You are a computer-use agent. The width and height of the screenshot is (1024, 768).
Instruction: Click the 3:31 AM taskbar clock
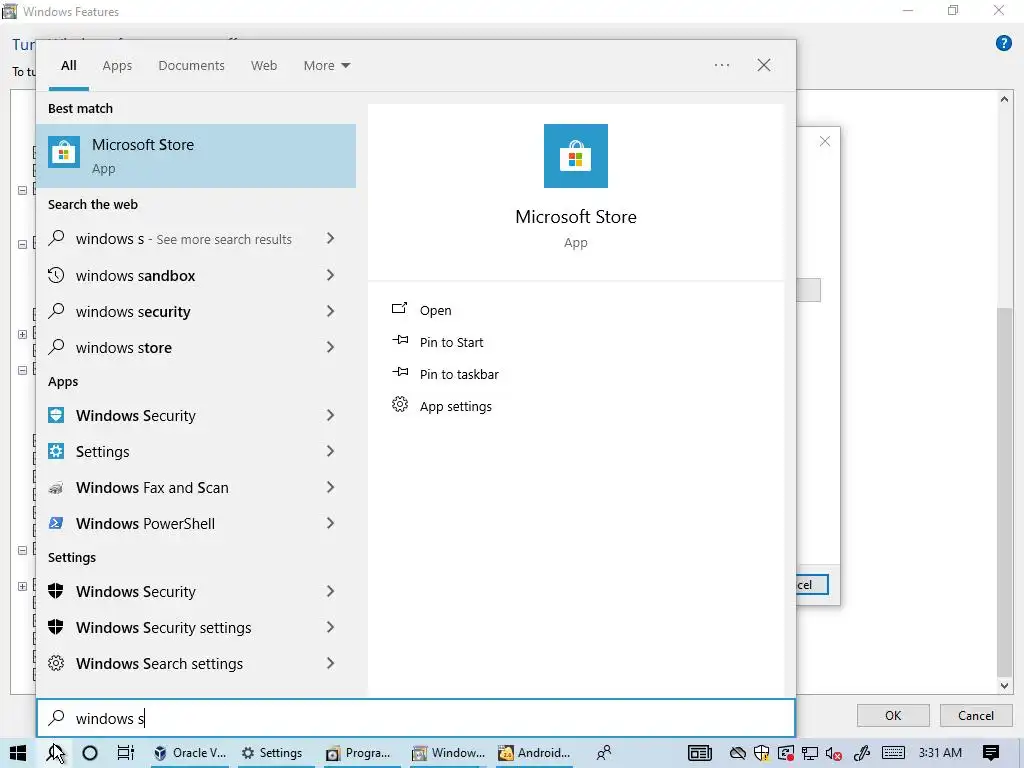click(940, 753)
